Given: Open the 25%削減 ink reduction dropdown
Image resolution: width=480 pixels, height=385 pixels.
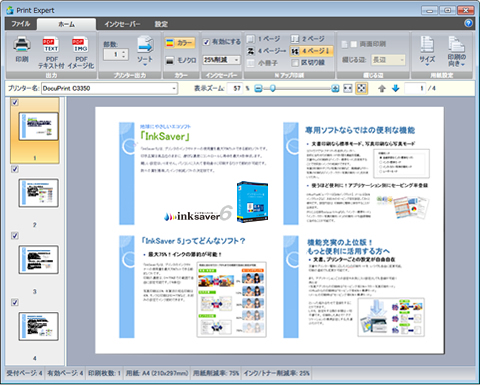Looking at the screenshot, I should (x=221, y=60).
